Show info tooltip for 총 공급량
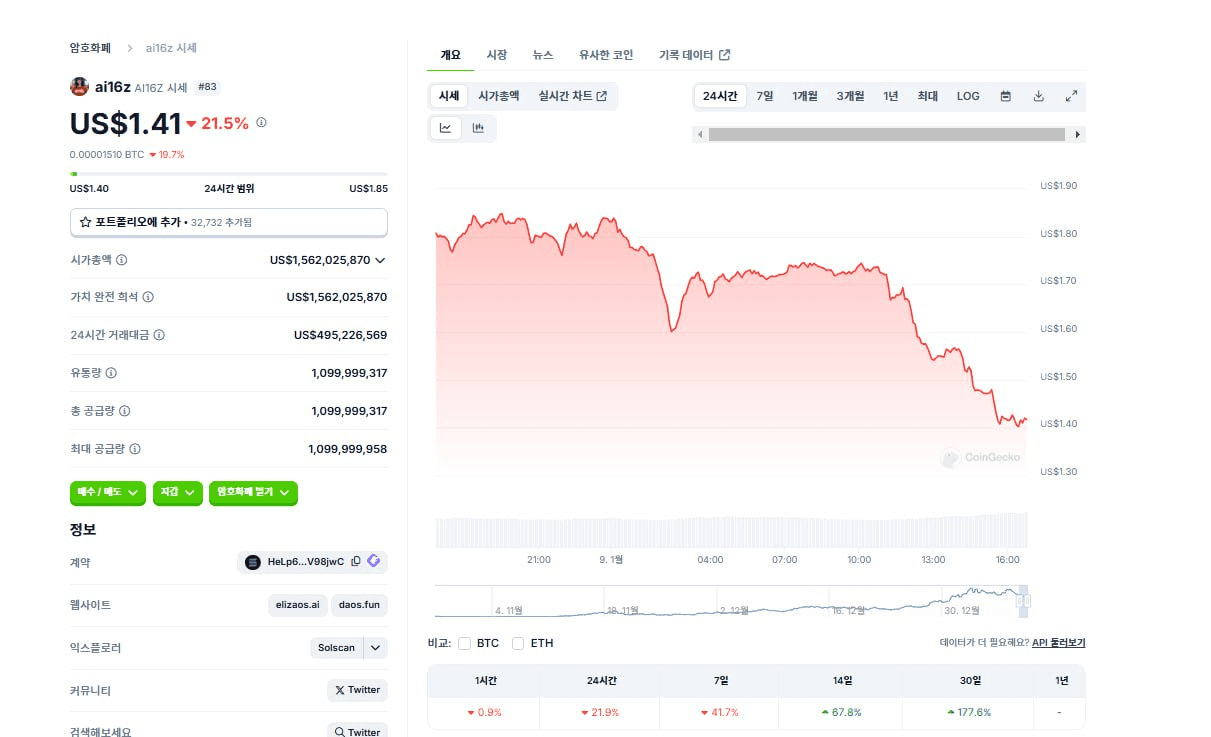 (124, 411)
